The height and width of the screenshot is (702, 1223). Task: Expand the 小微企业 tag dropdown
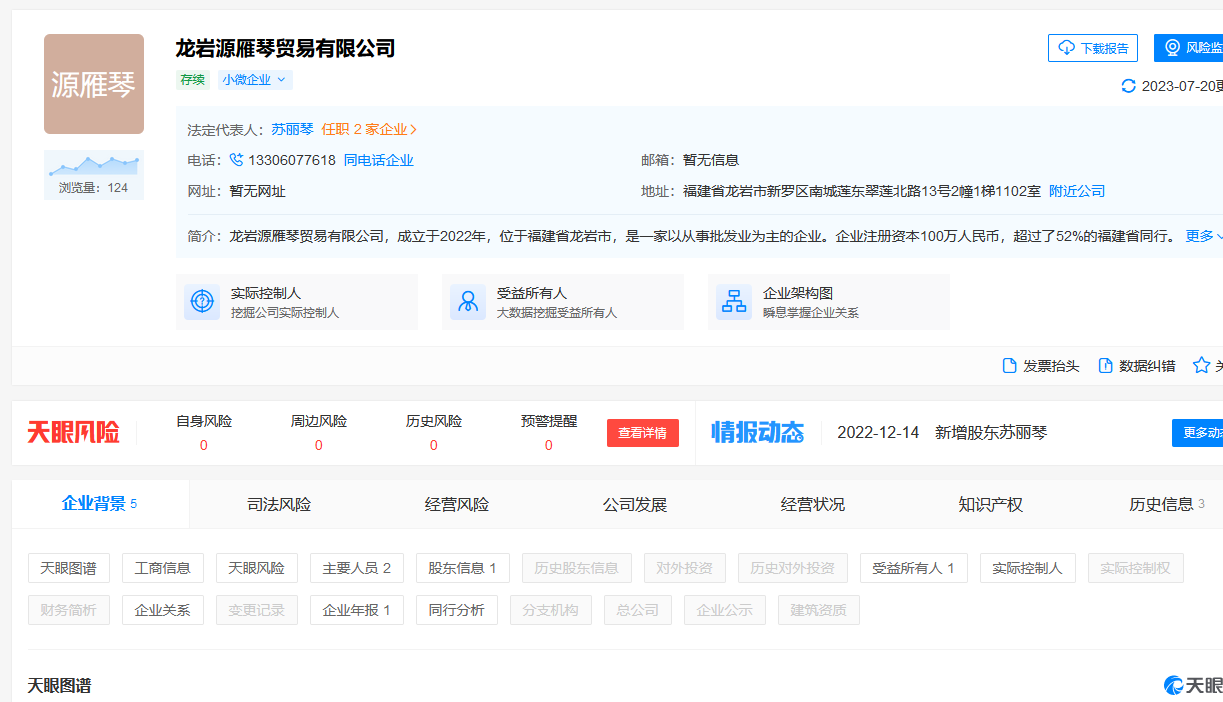255,80
